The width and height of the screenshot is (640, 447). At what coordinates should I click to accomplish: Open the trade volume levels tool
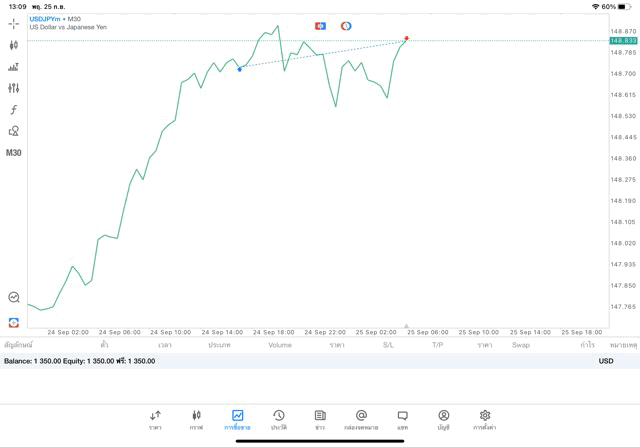[x=13, y=67]
